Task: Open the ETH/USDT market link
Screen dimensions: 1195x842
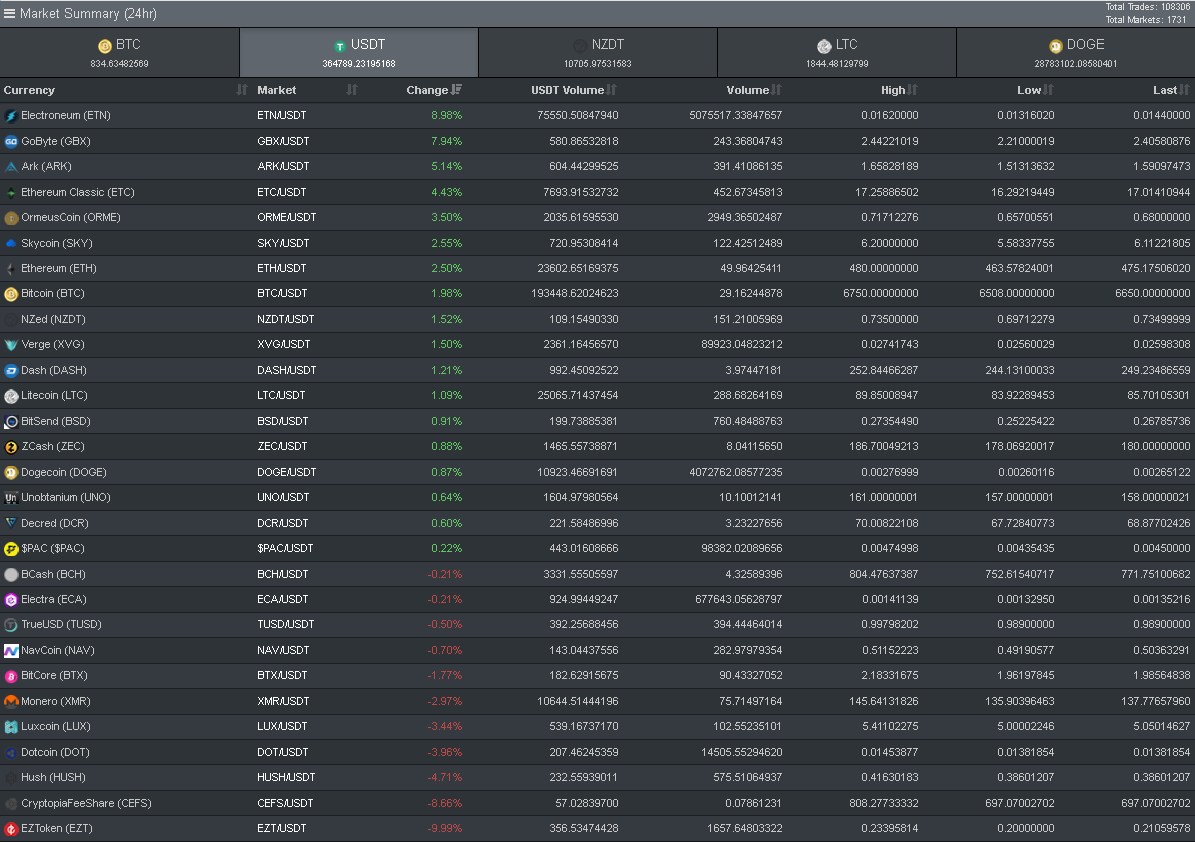Action: 281,268
